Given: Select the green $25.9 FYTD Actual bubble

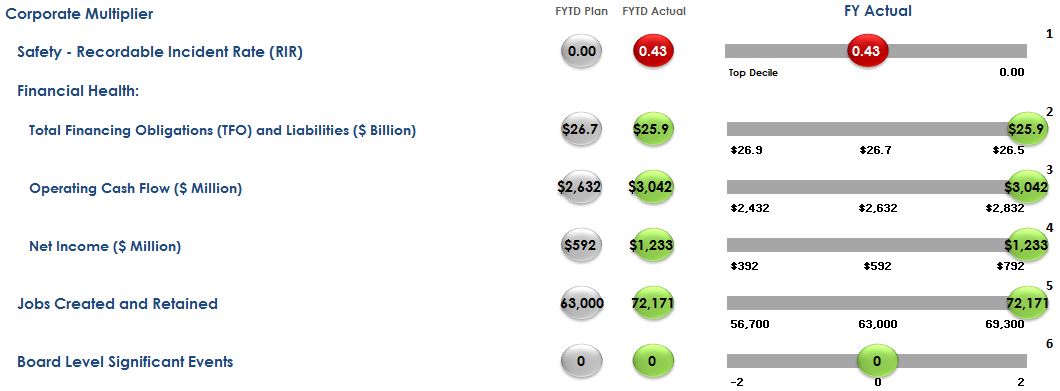Looking at the screenshot, I should tap(654, 129).
